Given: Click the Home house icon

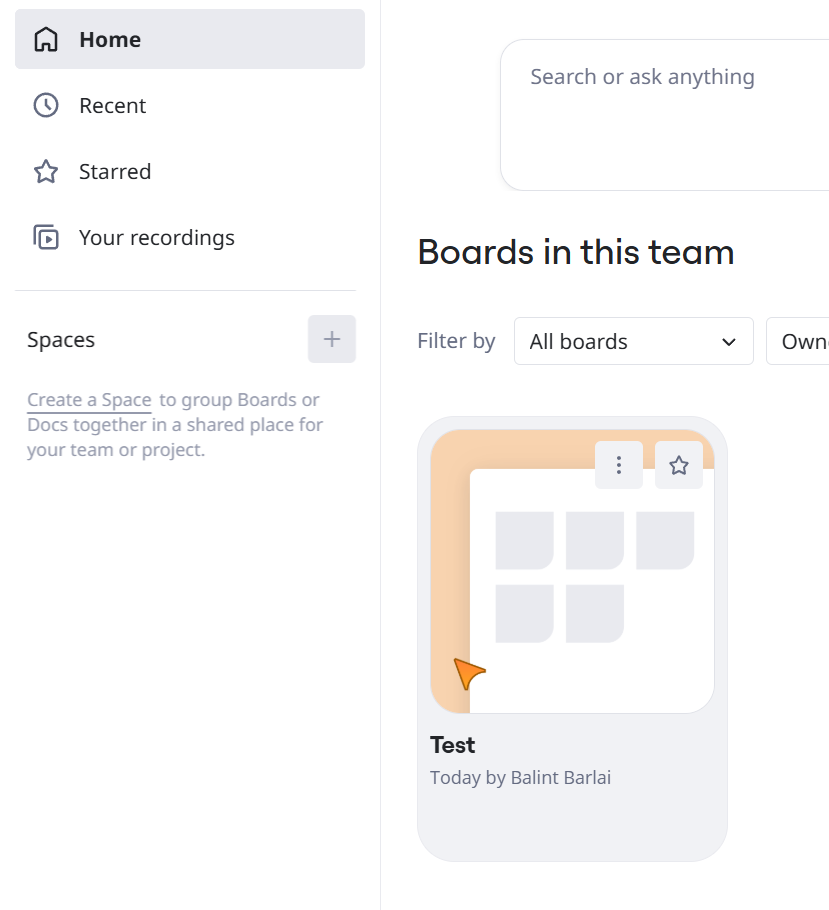Looking at the screenshot, I should 46,39.
